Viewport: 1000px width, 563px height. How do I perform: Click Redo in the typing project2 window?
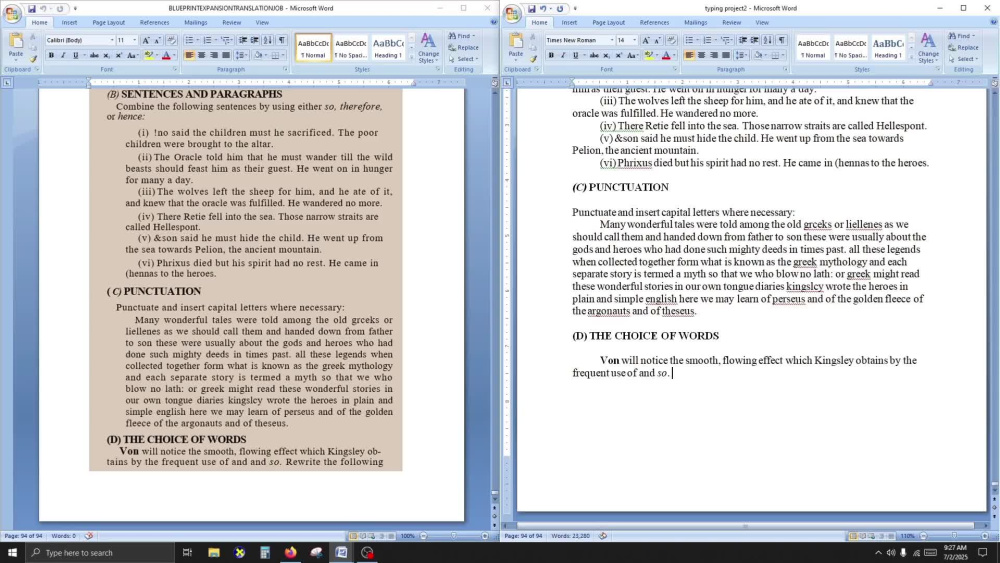[559, 8]
